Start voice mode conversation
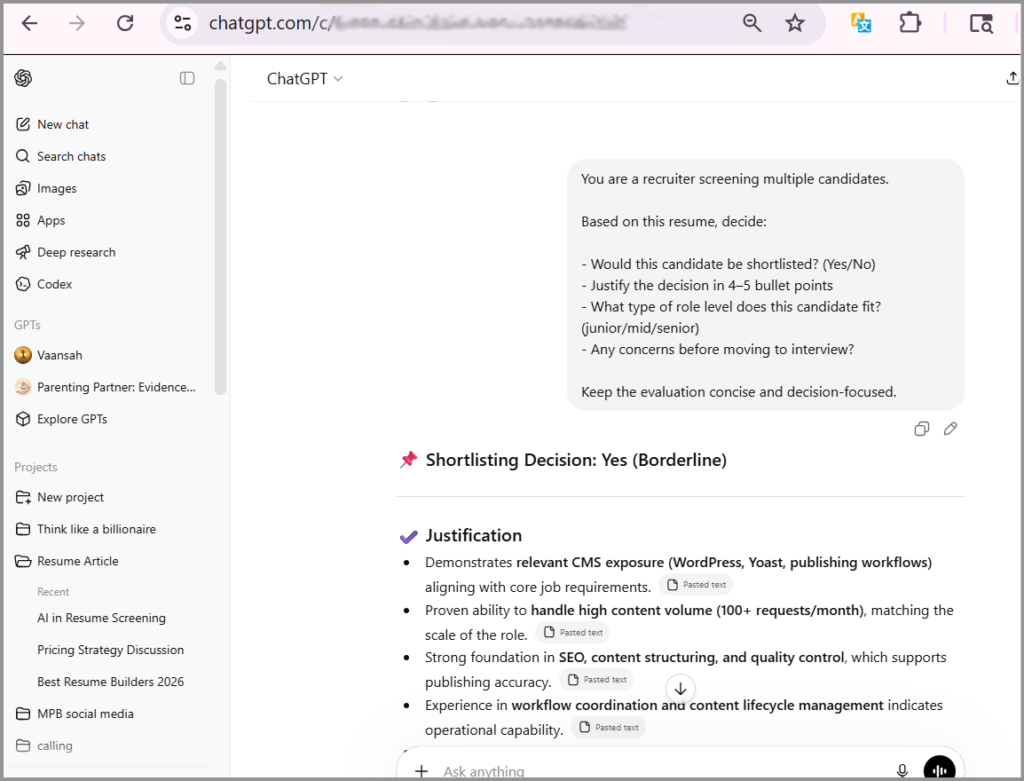The width and height of the screenshot is (1024, 781). coord(938,770)
